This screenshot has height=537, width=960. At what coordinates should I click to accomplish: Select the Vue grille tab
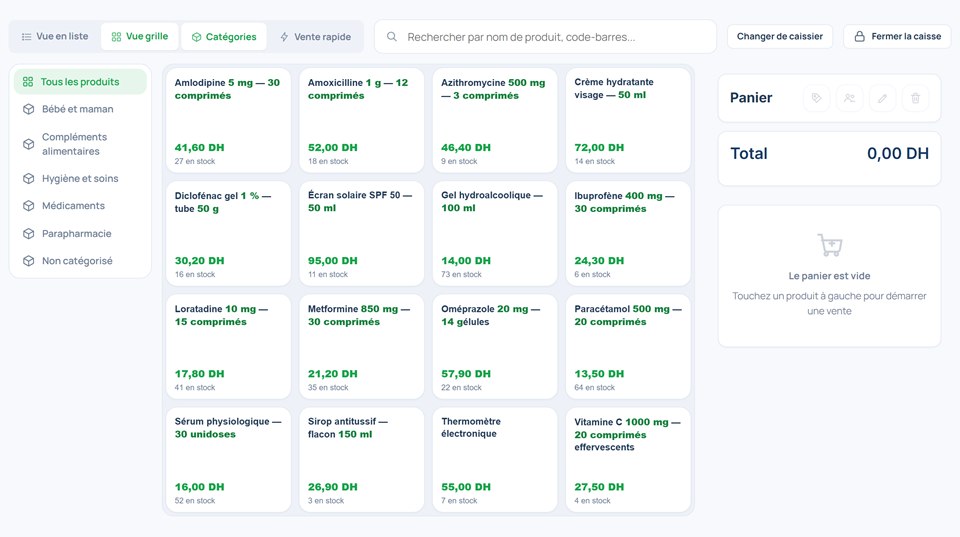pos(140,36)
